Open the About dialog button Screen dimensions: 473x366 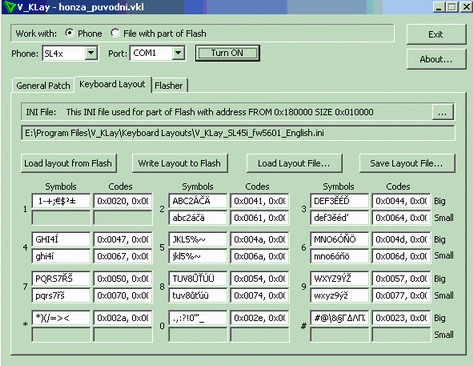coord(436,59)
